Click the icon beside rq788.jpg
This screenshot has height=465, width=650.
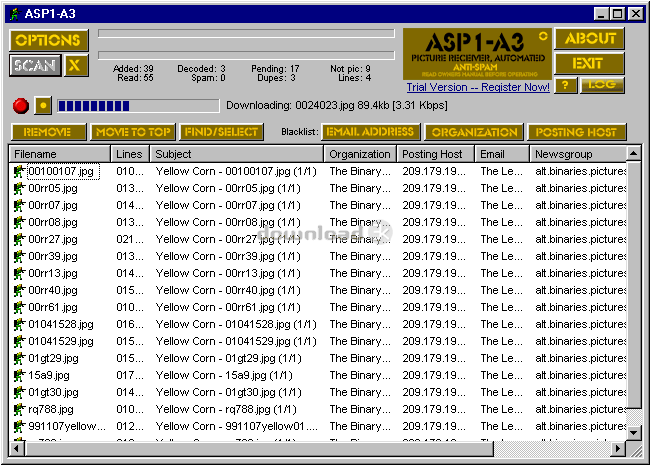point(19,409)
